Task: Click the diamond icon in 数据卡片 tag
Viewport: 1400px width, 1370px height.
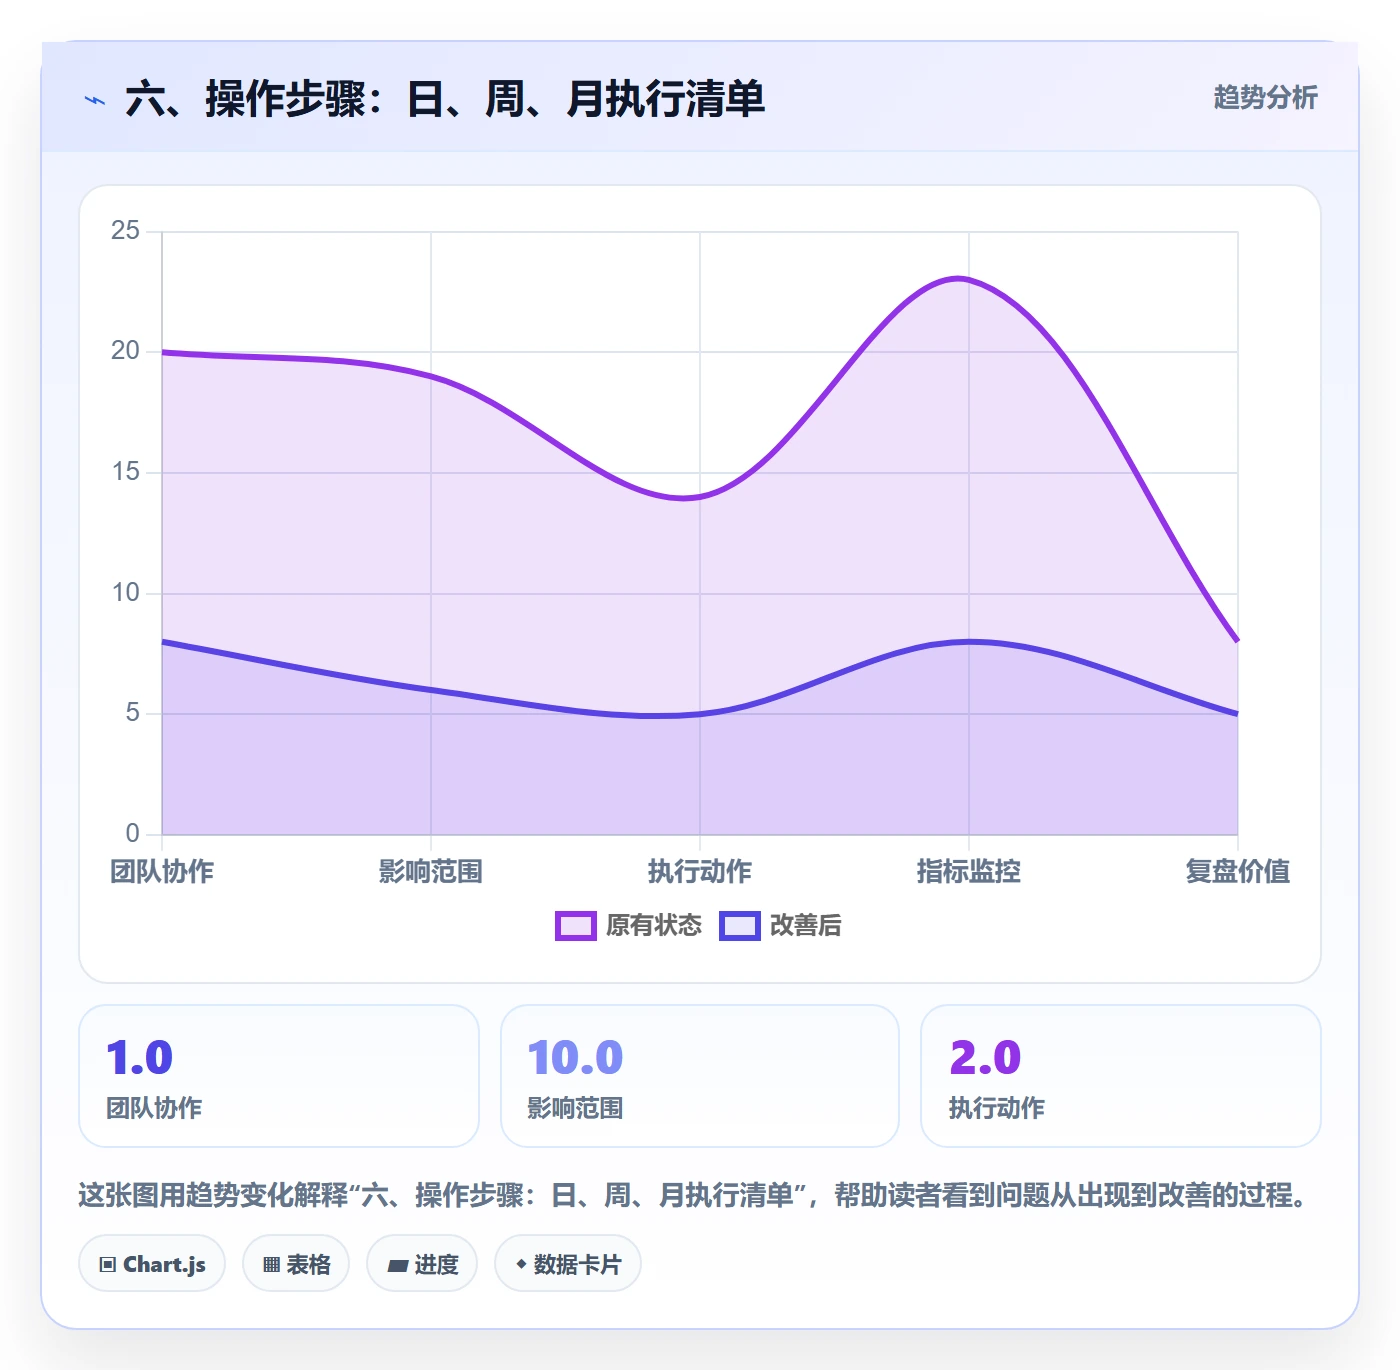Action: (521, 1264)
